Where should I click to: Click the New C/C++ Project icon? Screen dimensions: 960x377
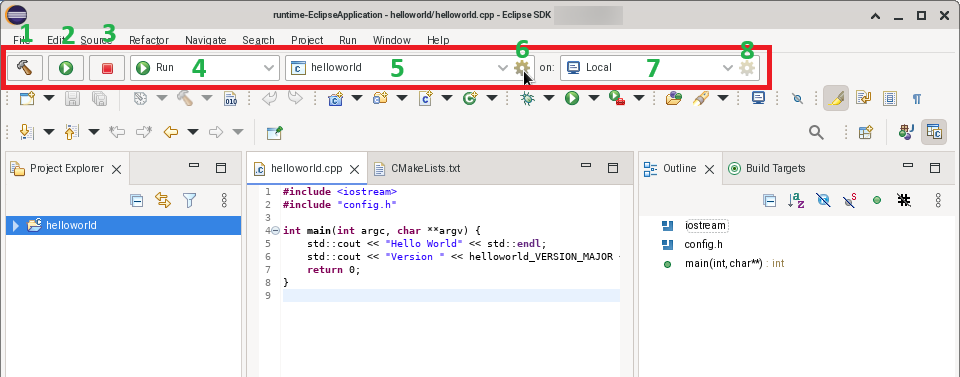point(335,98)
